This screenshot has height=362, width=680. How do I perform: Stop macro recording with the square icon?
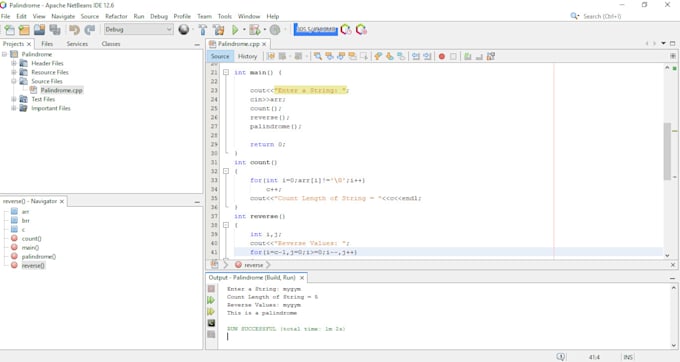453,56
